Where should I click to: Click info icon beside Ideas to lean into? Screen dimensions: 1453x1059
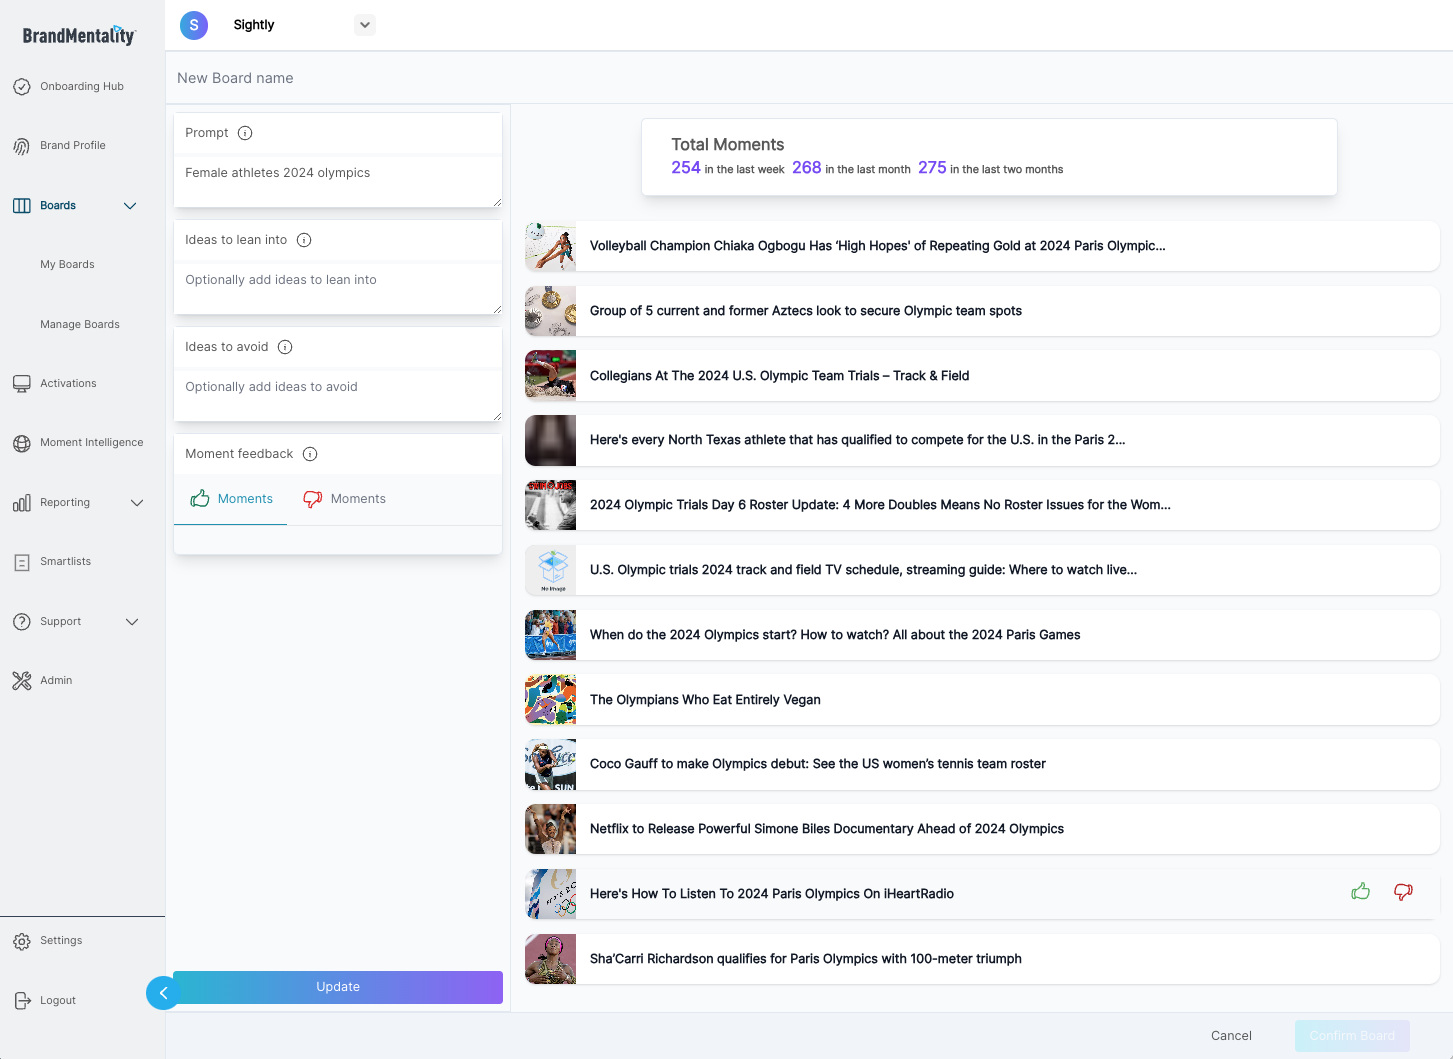tap(304, 240)
